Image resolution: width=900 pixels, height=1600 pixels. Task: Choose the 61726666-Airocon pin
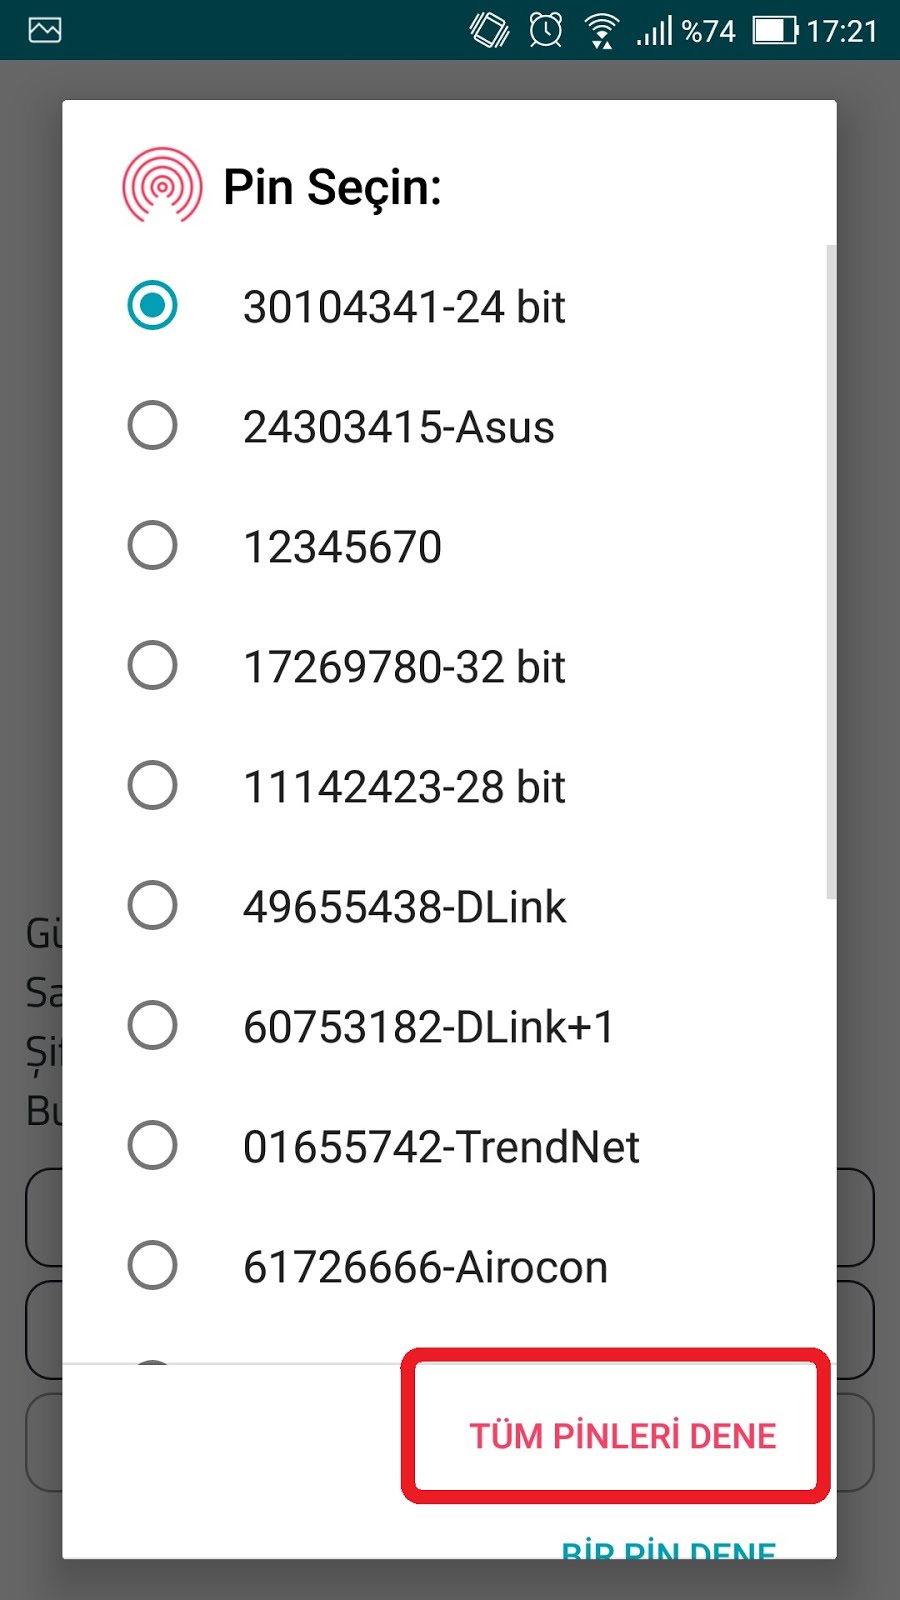click(153, 1266)
